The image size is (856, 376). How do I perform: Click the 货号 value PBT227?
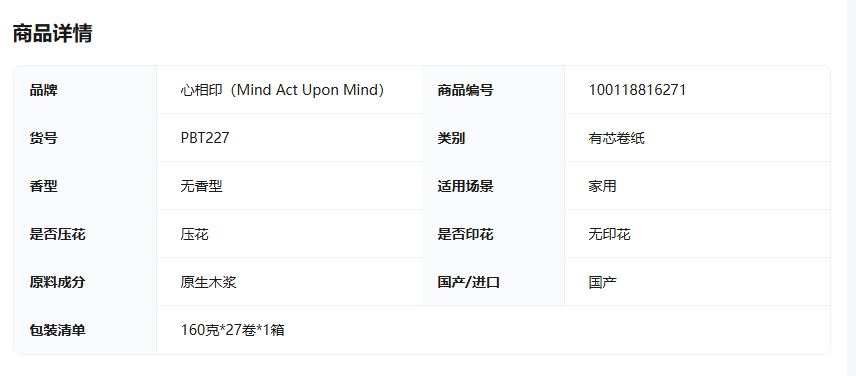[x=205, y=138]
